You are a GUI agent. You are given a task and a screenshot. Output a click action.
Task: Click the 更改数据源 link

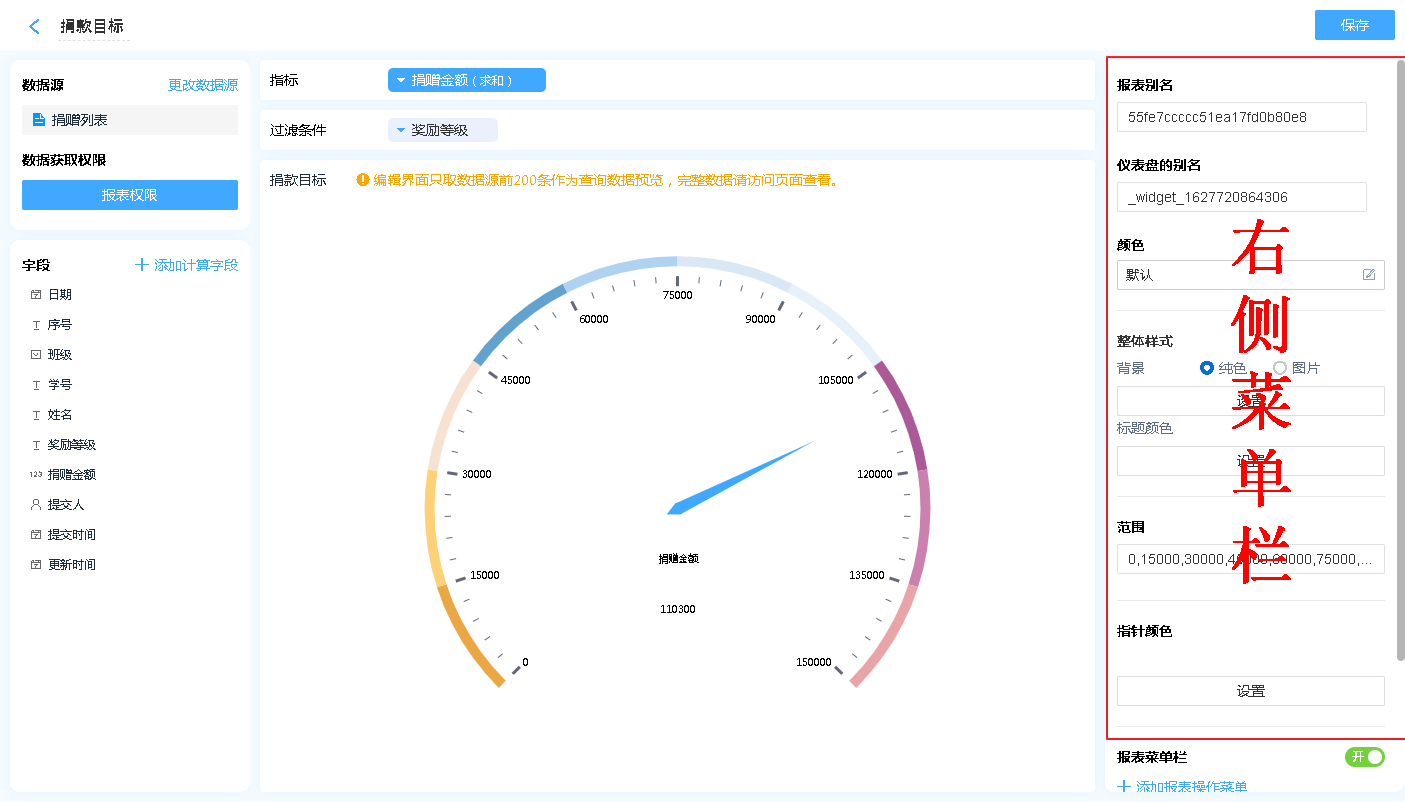click(203, 86)
